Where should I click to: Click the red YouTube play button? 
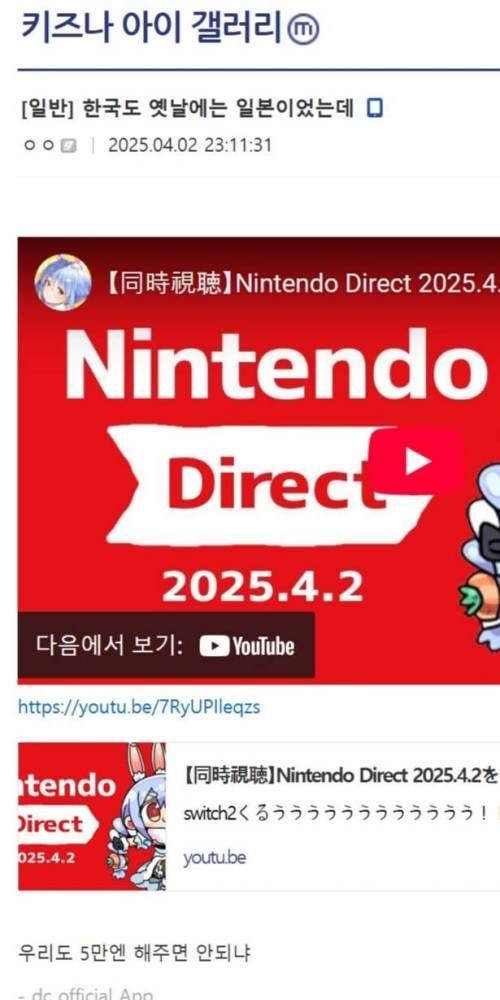coord(416,461)
